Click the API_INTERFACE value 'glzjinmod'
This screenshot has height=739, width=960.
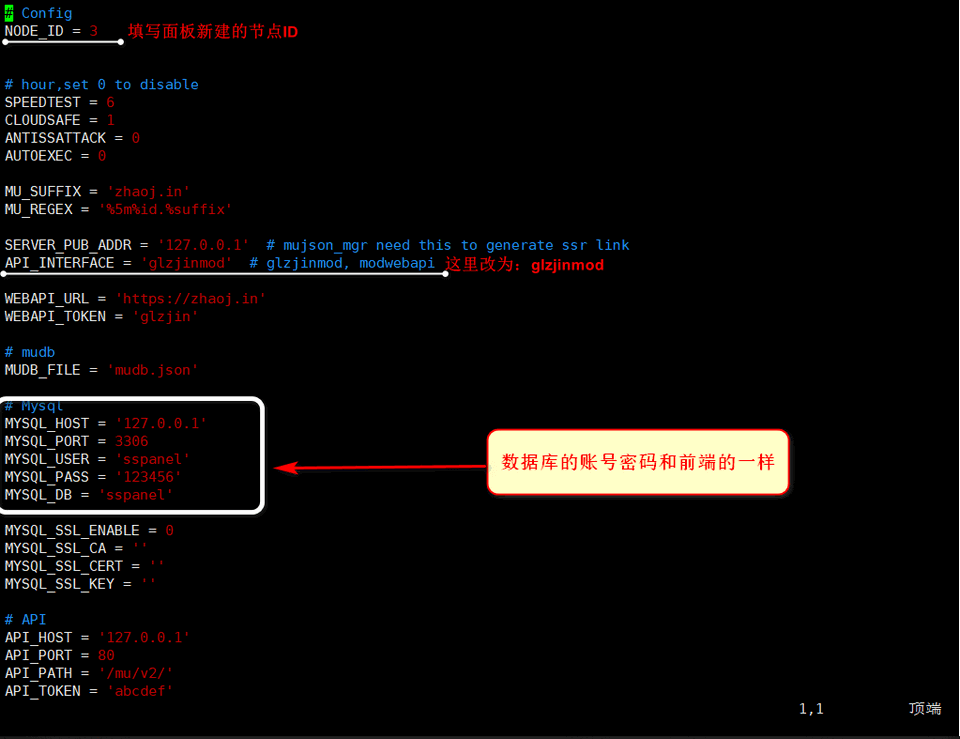187,263
